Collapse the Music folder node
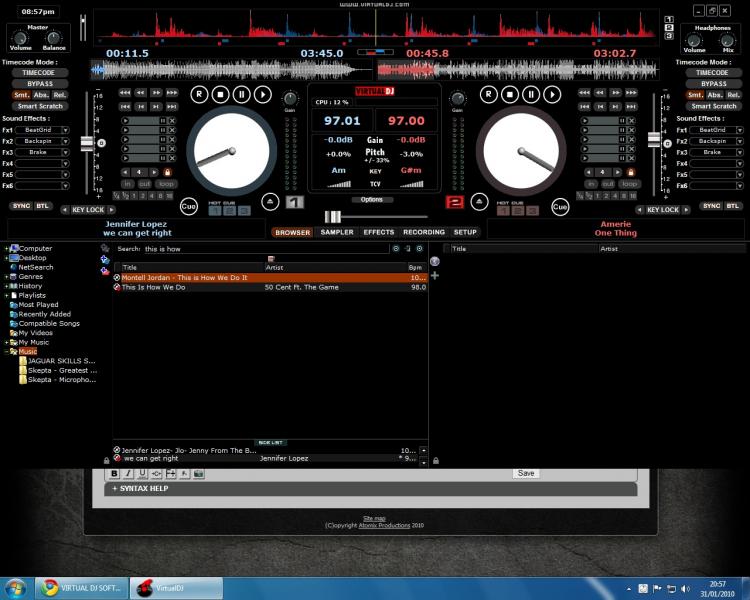This screenshot has width=750, height=600. coord(6,352)
